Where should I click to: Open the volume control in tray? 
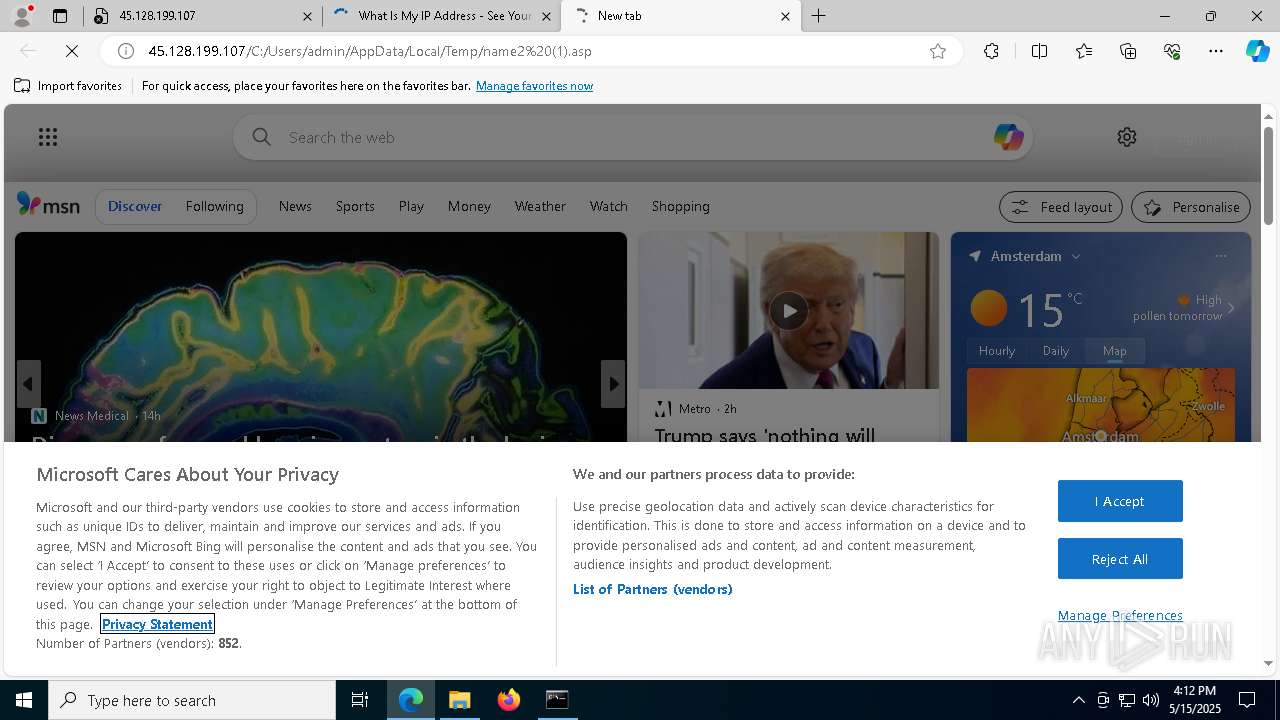click(x=1151, y=700)
